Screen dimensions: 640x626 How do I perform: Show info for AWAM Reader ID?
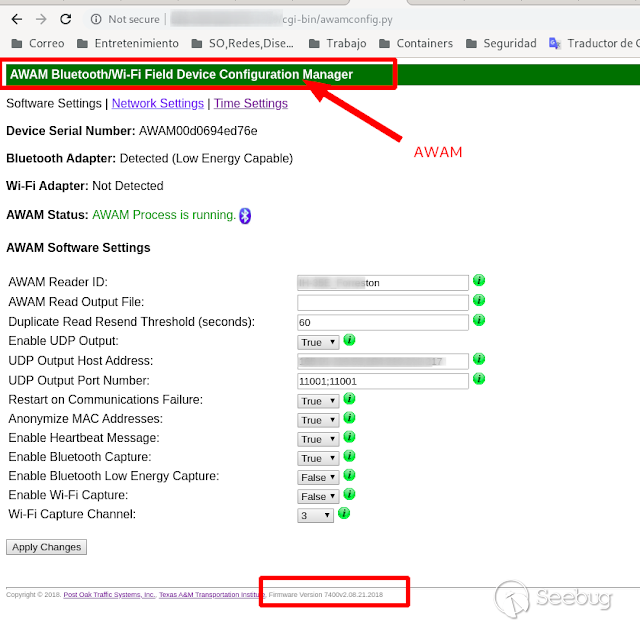click(479, 281)
